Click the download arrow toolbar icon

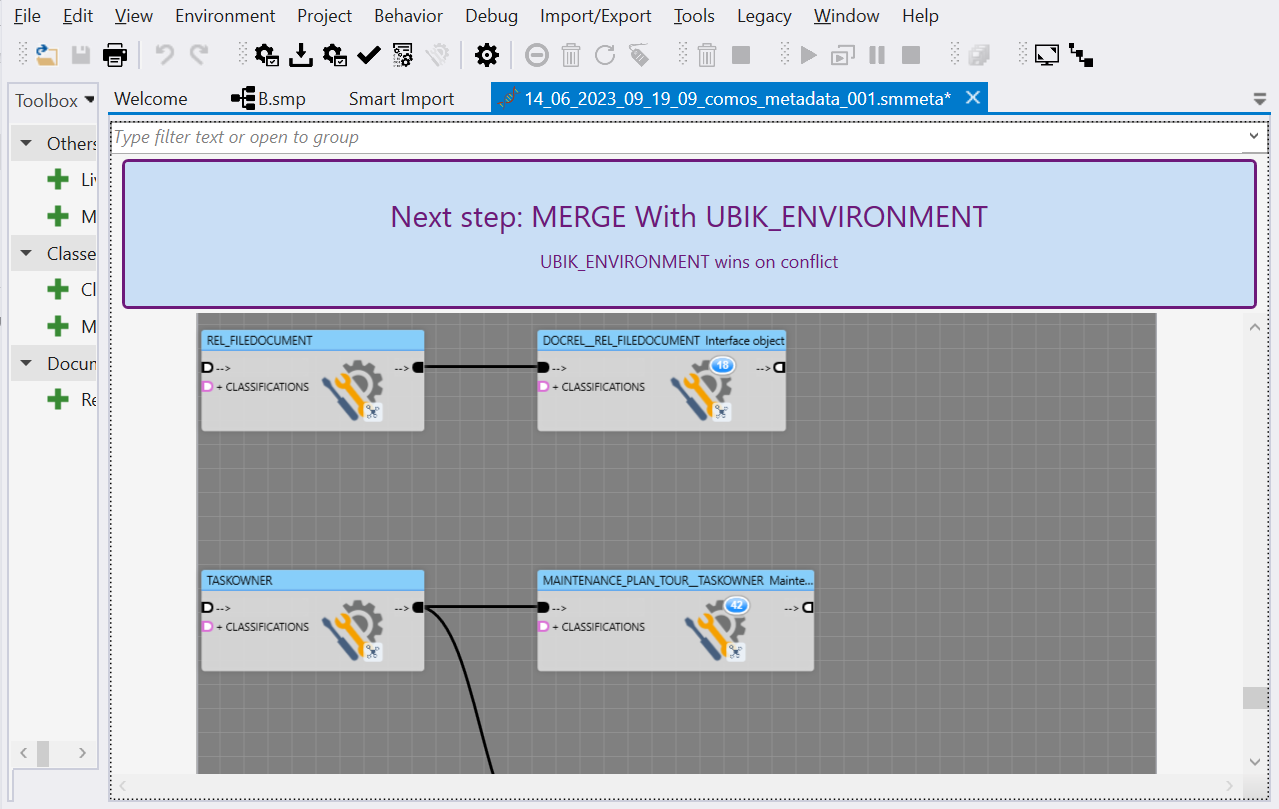[300, 55]
